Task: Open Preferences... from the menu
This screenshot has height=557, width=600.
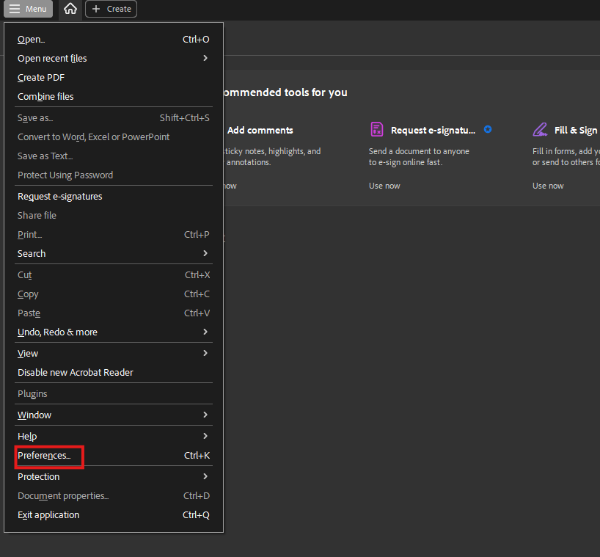Action: (113, 456)
